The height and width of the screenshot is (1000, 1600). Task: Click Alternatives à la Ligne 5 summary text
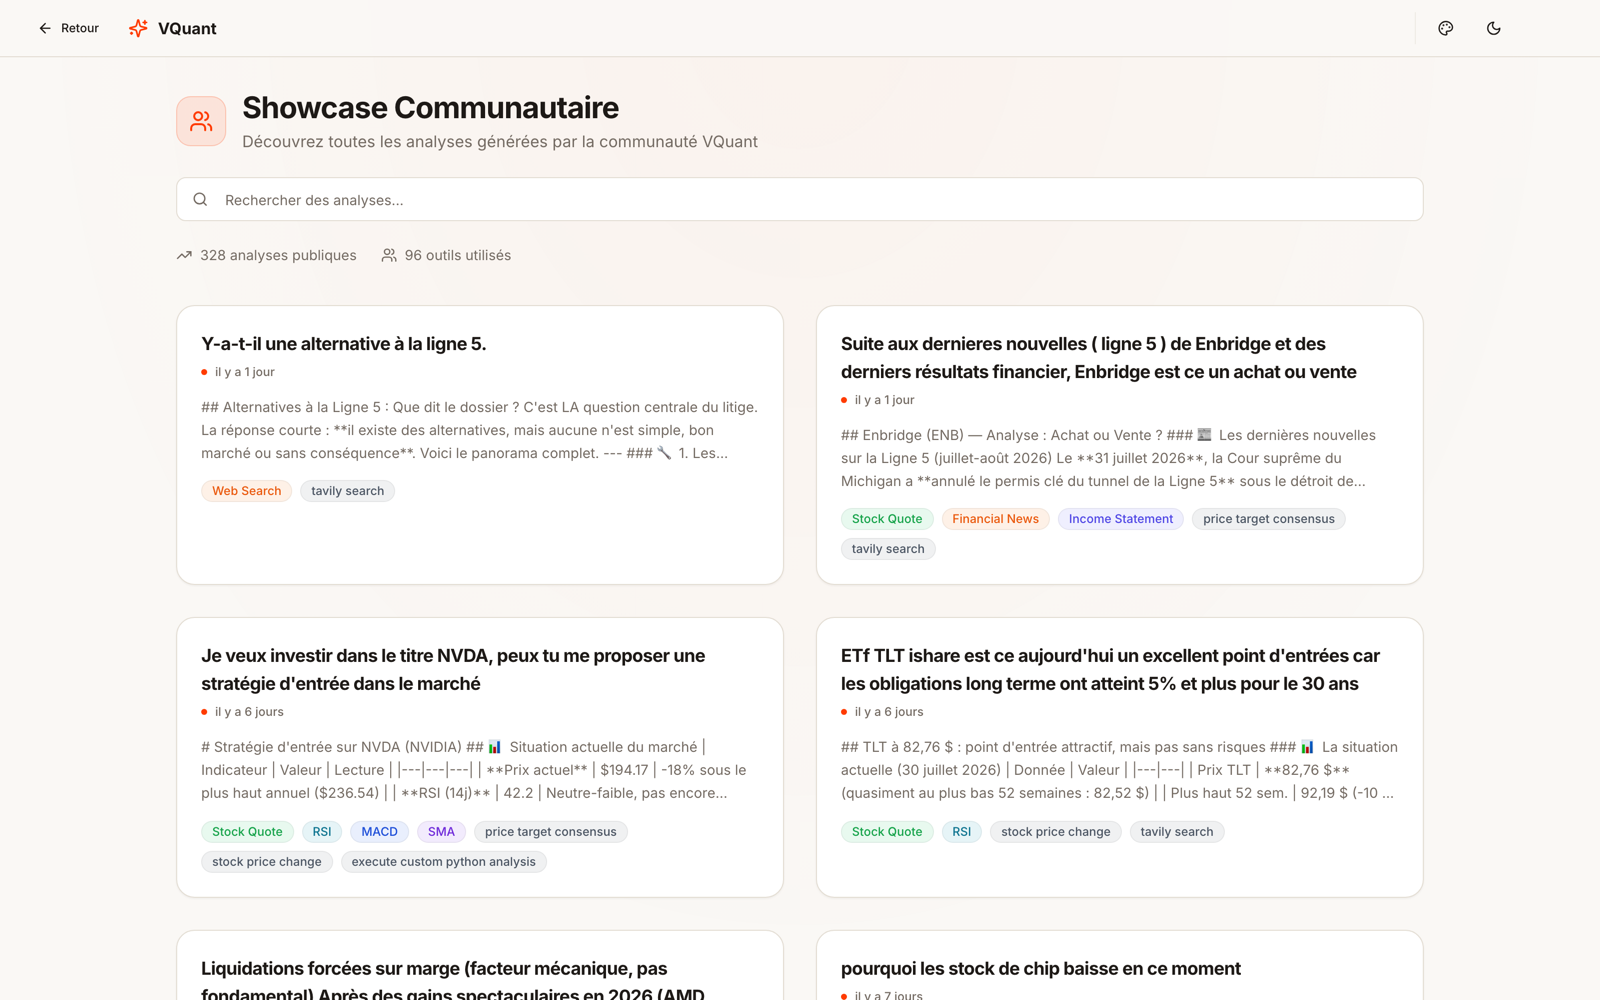pos(480,430)
